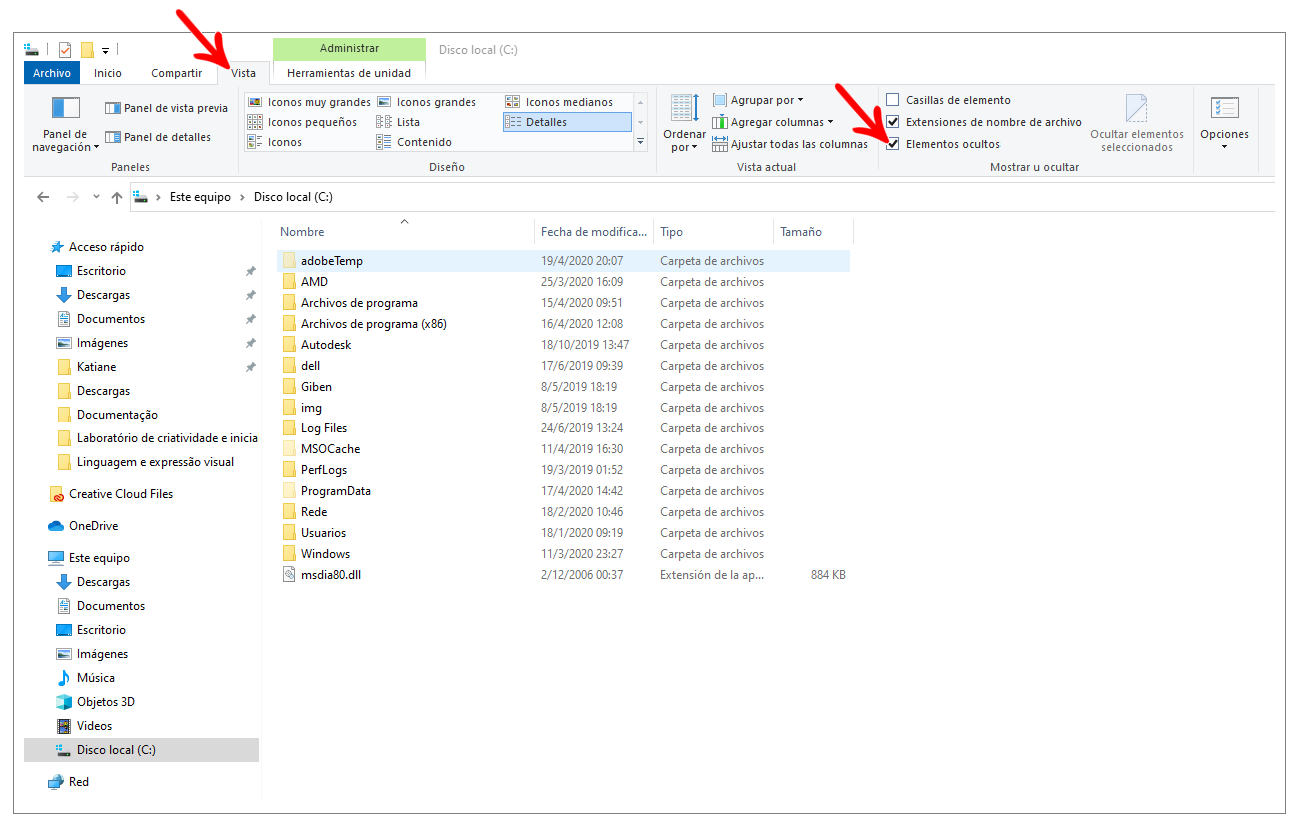The width and height of the screenshot is (1292, 821).
Task: Open the recent locations dropdown arrow
Action: click(x=96, y=197)
